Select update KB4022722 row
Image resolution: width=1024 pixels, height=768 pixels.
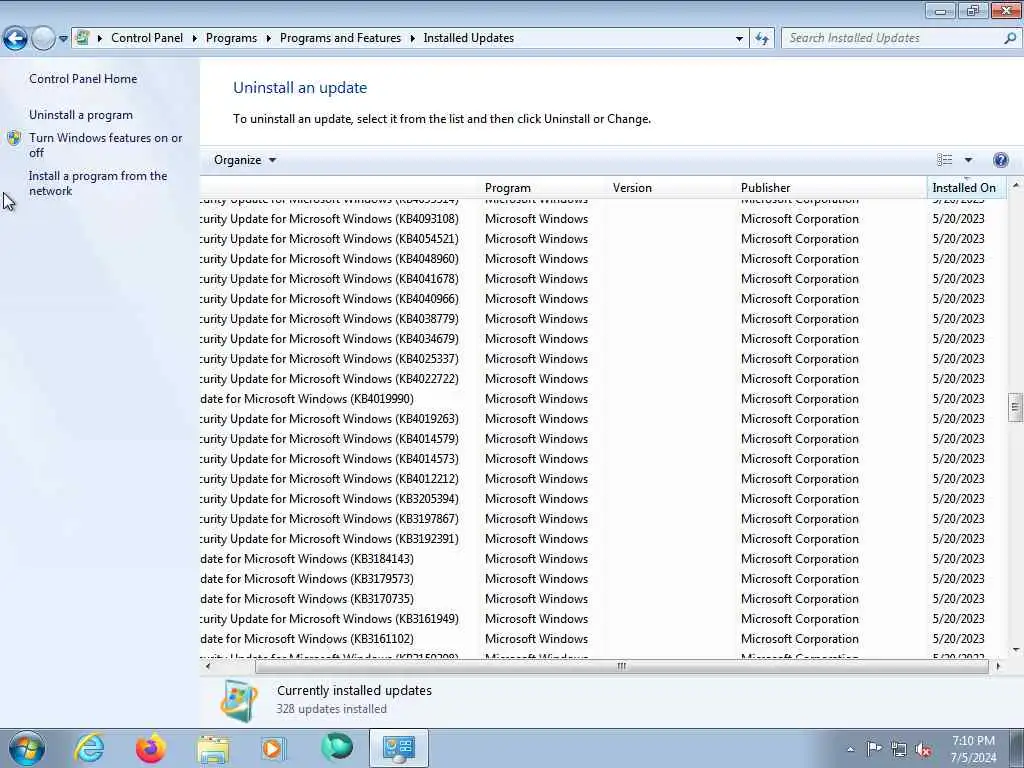point(604,379)
